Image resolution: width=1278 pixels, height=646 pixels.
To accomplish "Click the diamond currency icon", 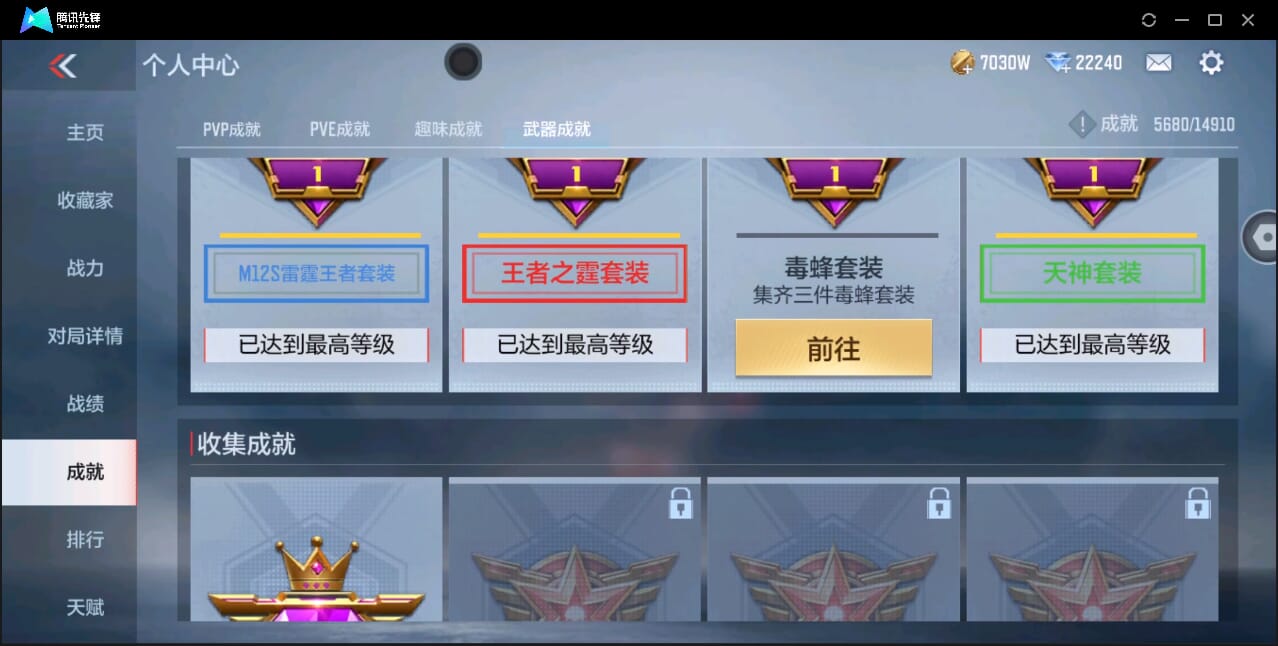I will coord(1058,63).
